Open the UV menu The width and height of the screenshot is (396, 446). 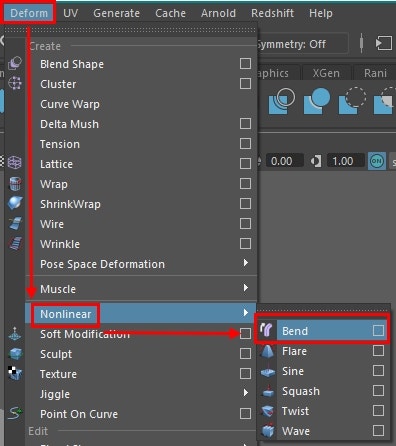(x=71, y=13)
